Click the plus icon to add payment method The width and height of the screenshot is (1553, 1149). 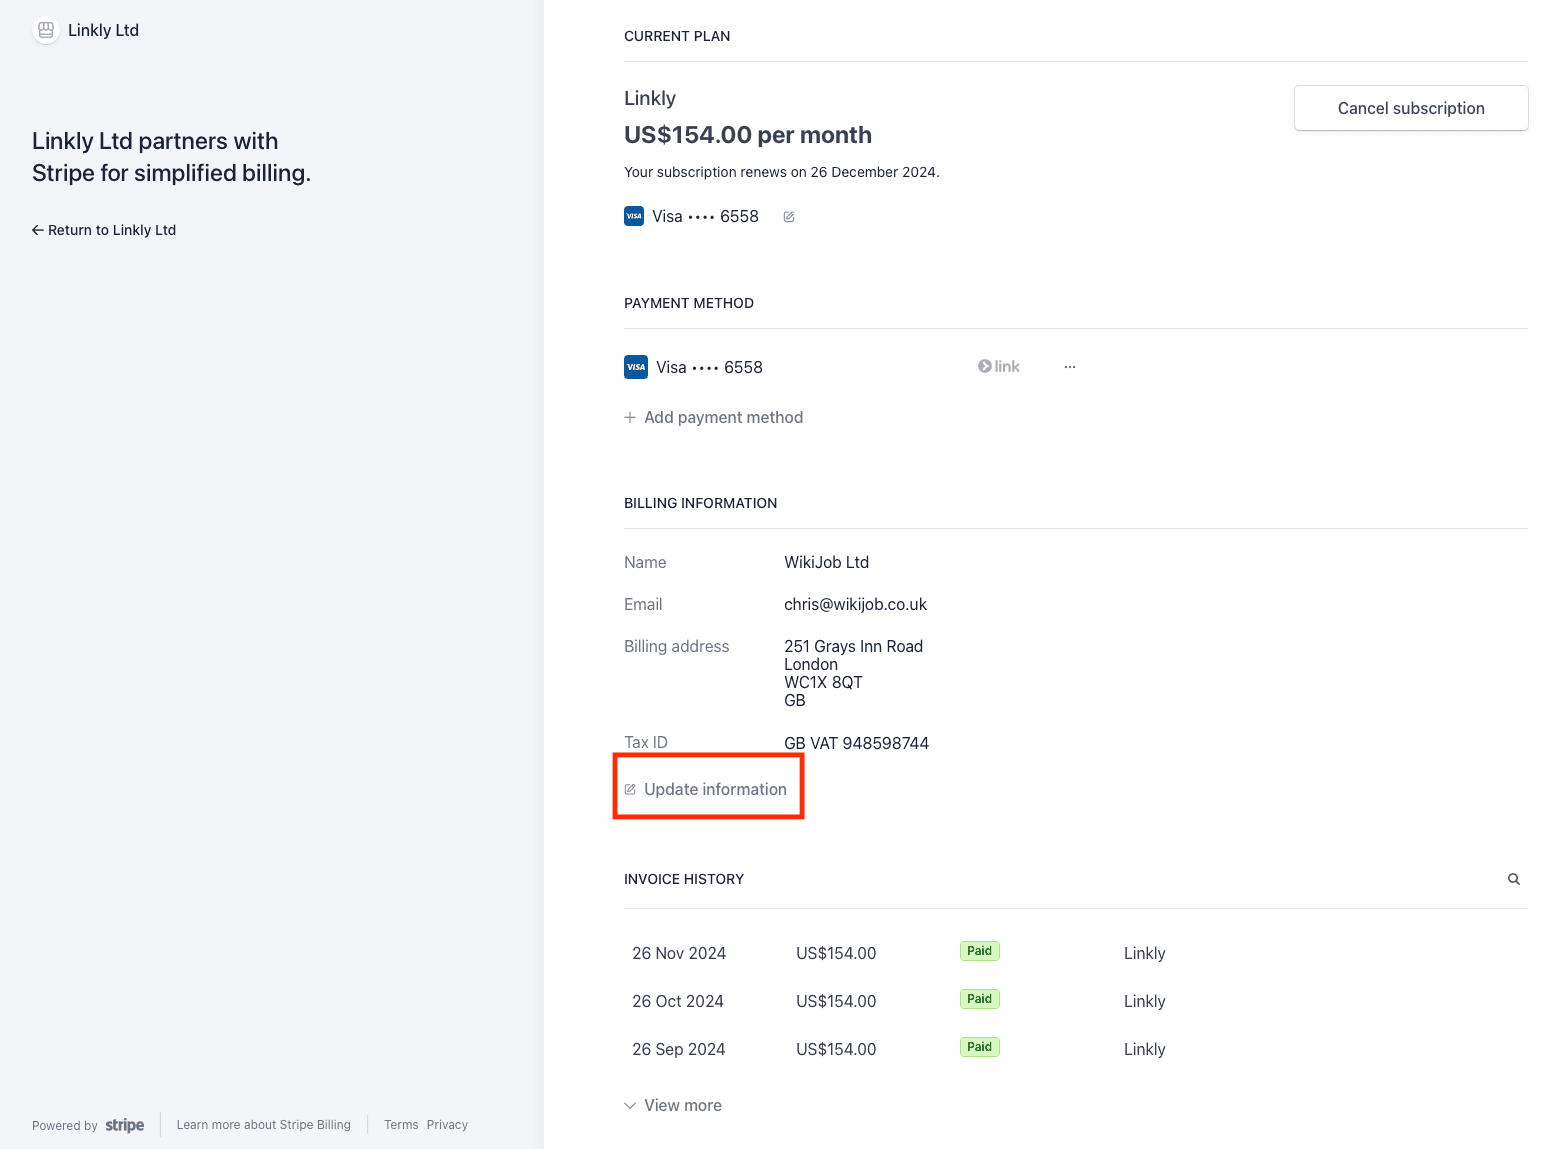pyautogui.click(x=630, y=417)
